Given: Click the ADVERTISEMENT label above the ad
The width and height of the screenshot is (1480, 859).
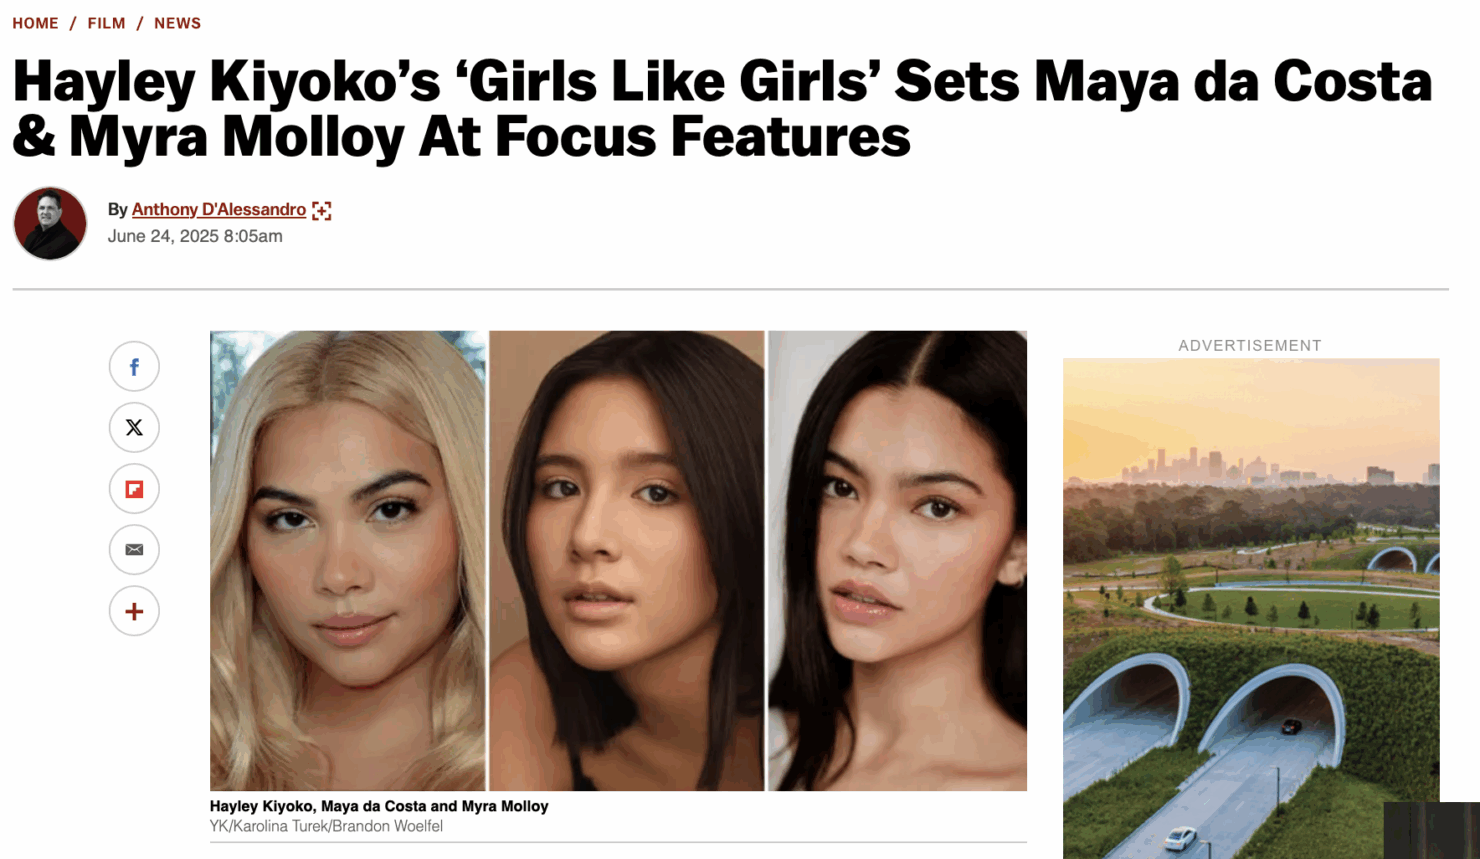Looking at the screenshot, I should [x=1249, y=345].
